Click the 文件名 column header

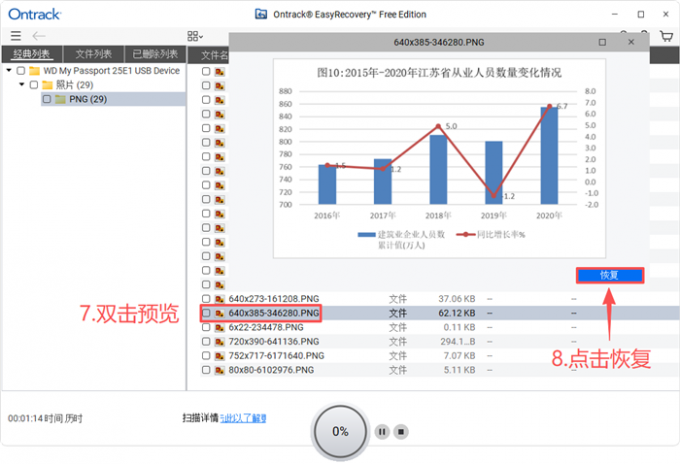(x=214, y=55)
